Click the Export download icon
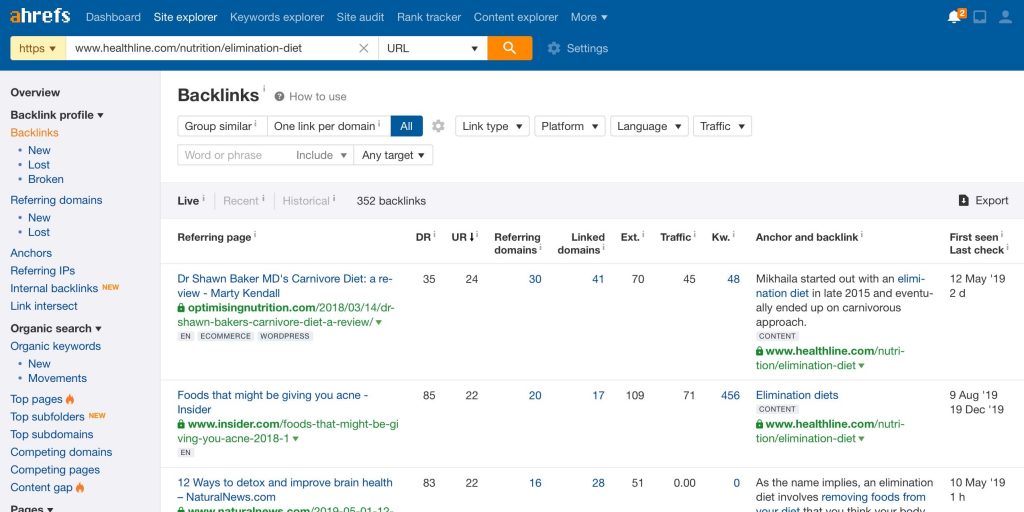 pos(963,200)
